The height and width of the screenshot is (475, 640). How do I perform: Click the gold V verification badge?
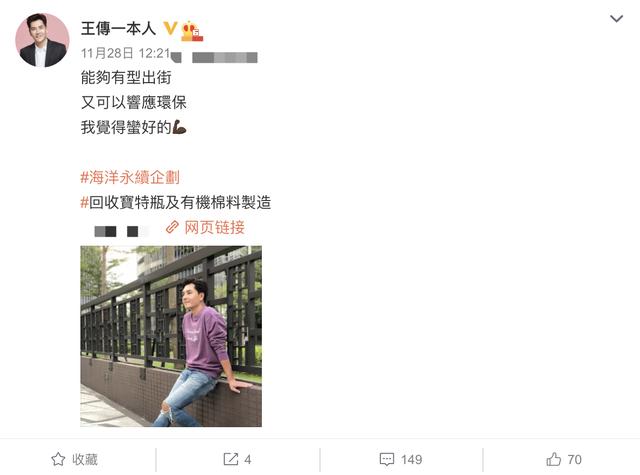[170, 29]
